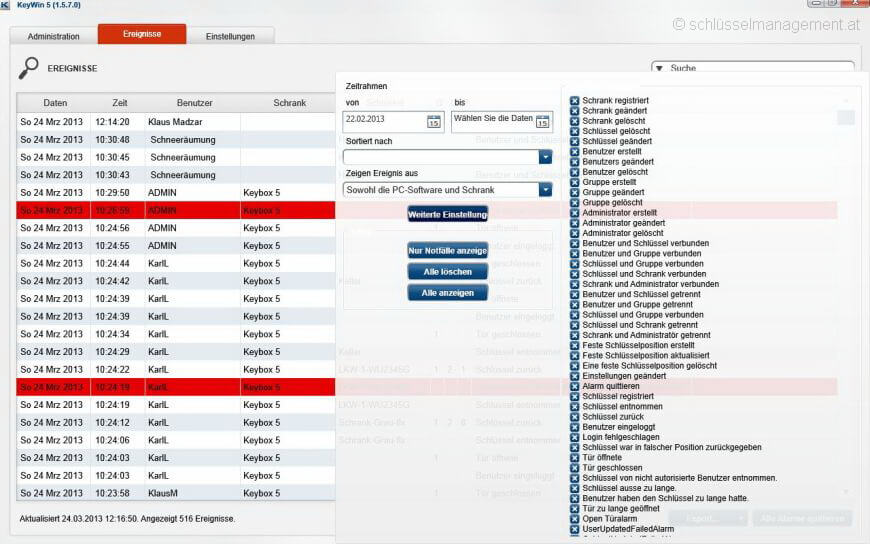870x544 pixels.
Task: Click the KeyWin app icon in title bar
Action: point(7,5)
